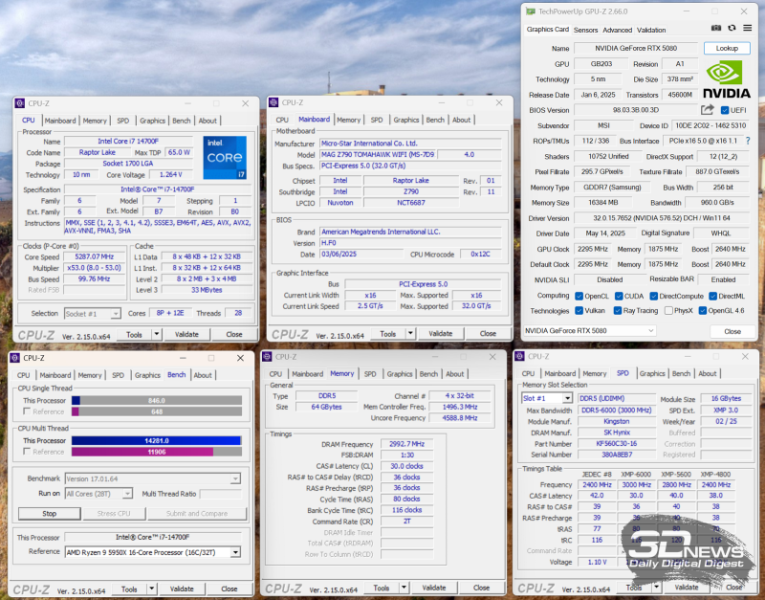Click the NVIDIA logo in GPU-Z
The image size is (765, 600).
727,79
